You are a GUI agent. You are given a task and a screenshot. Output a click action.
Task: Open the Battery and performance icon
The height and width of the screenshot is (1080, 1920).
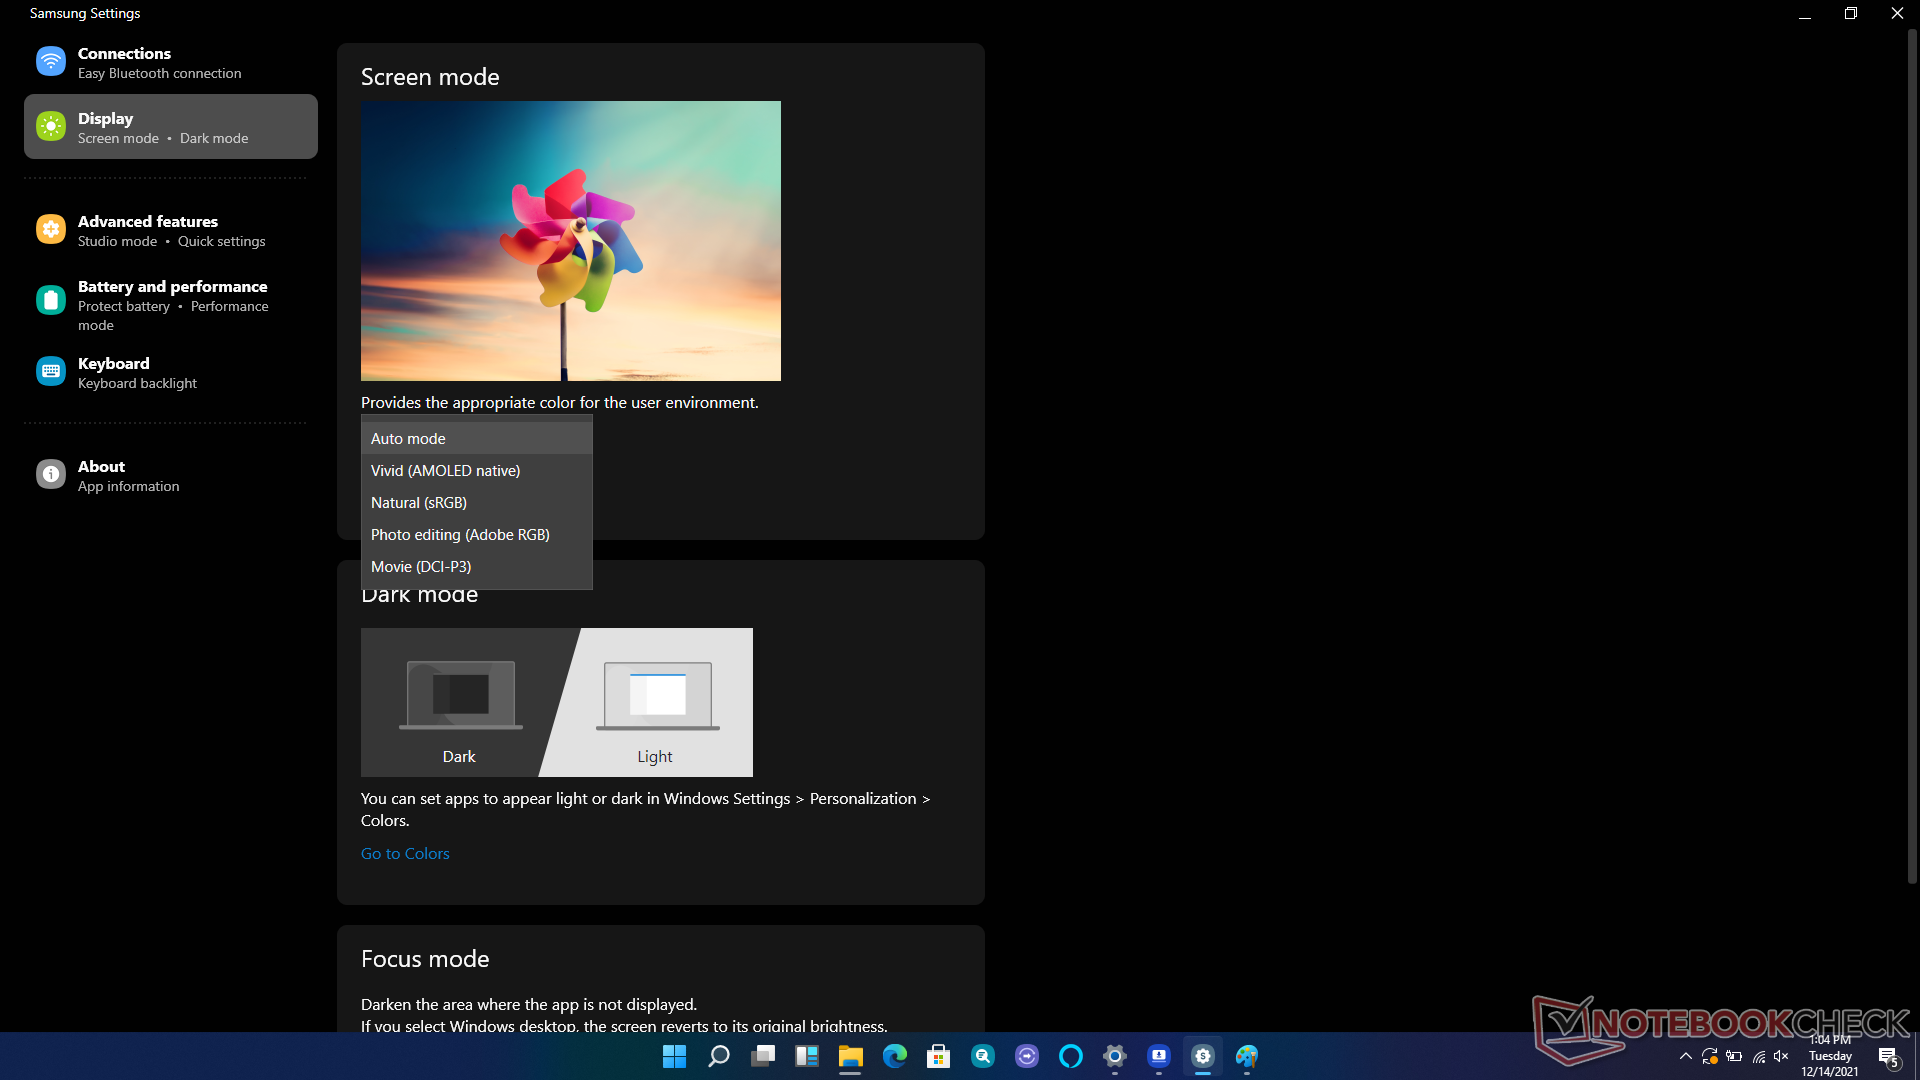pos(51,300)
